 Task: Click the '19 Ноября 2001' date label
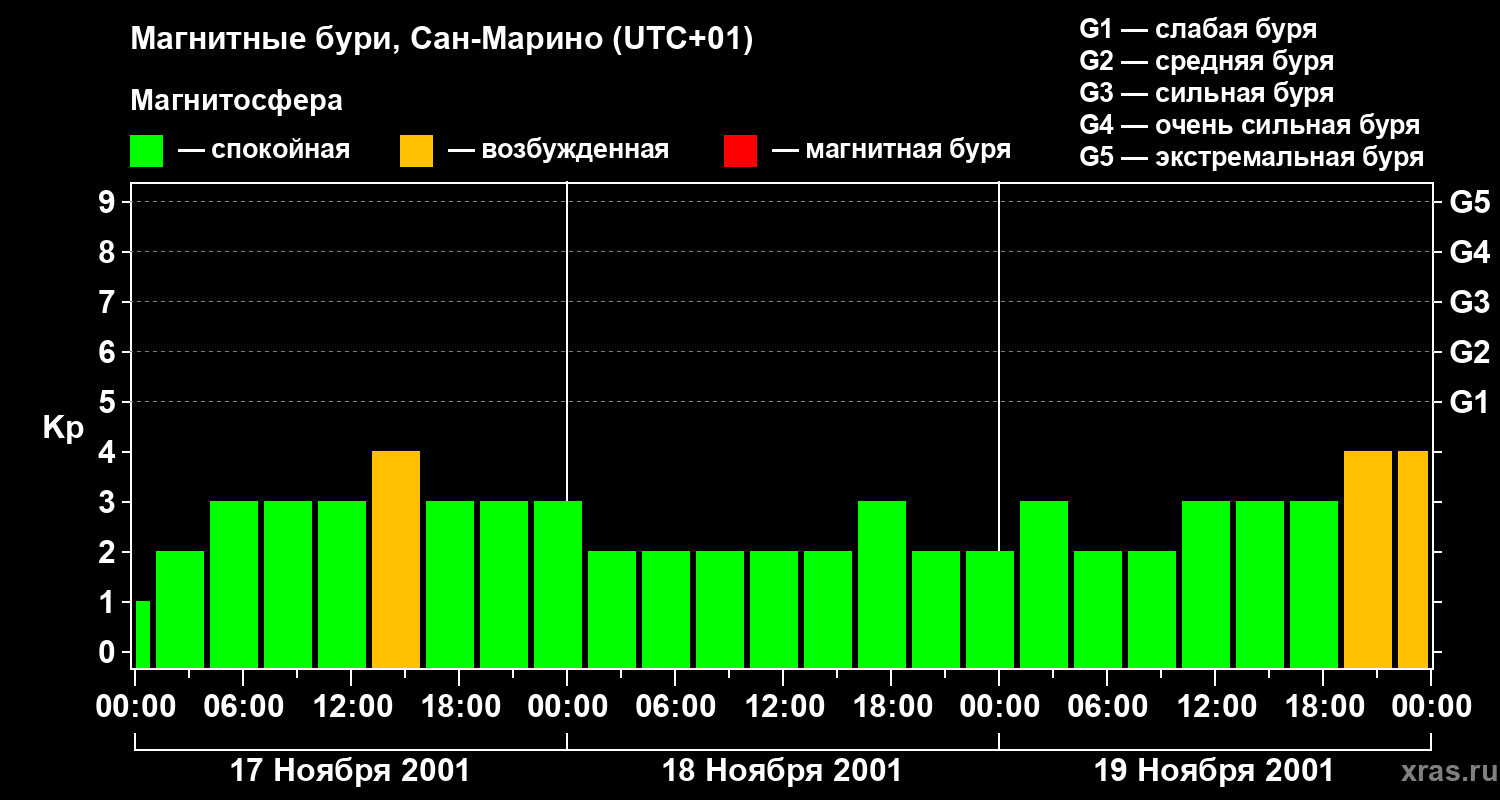coord(1214,770)
